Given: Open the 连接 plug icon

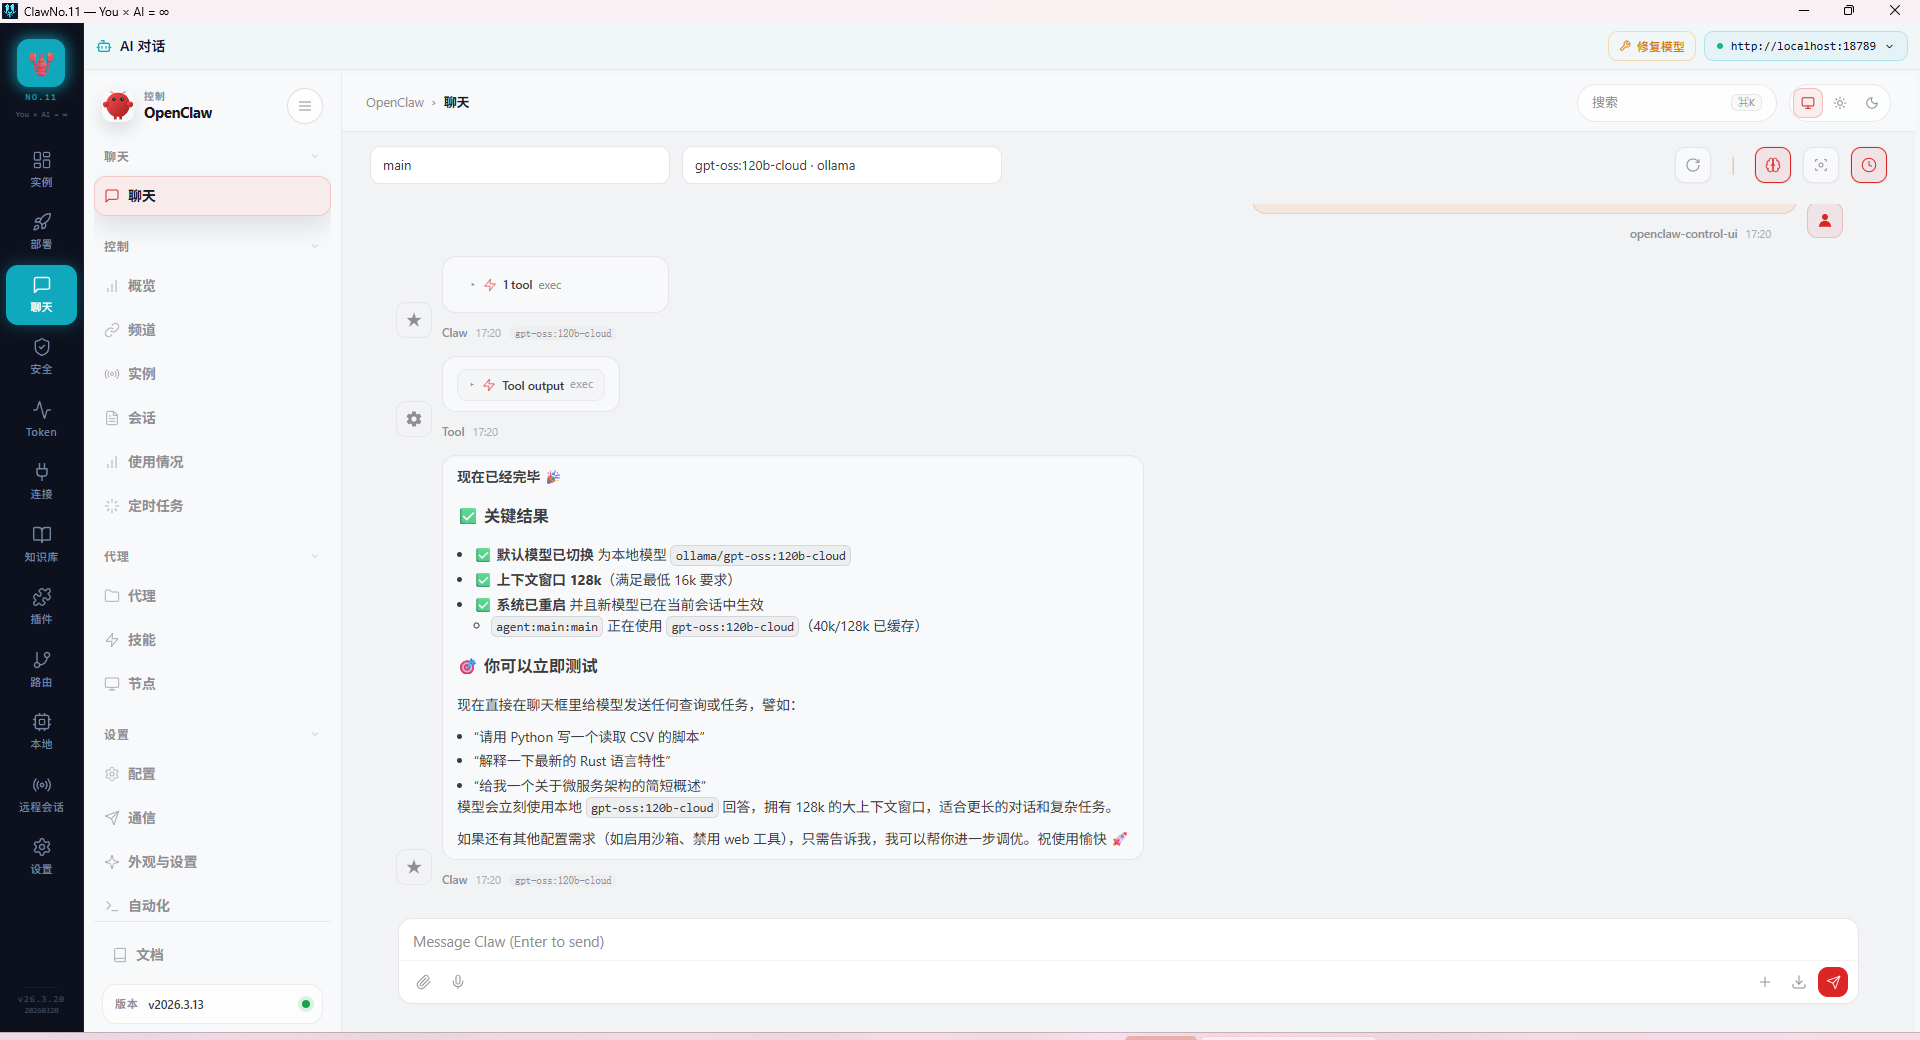Looking at the screenshot, I should point(41,481).
